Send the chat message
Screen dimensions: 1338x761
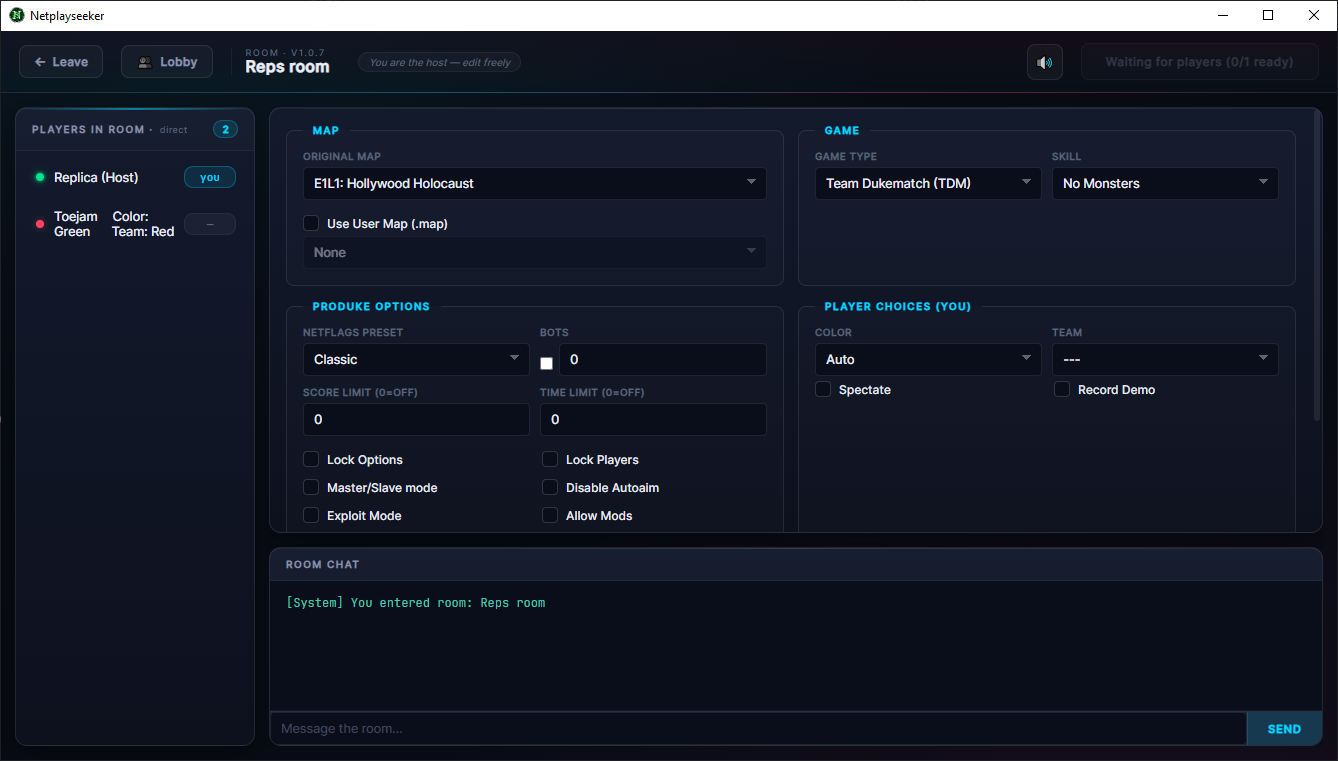1284,729
